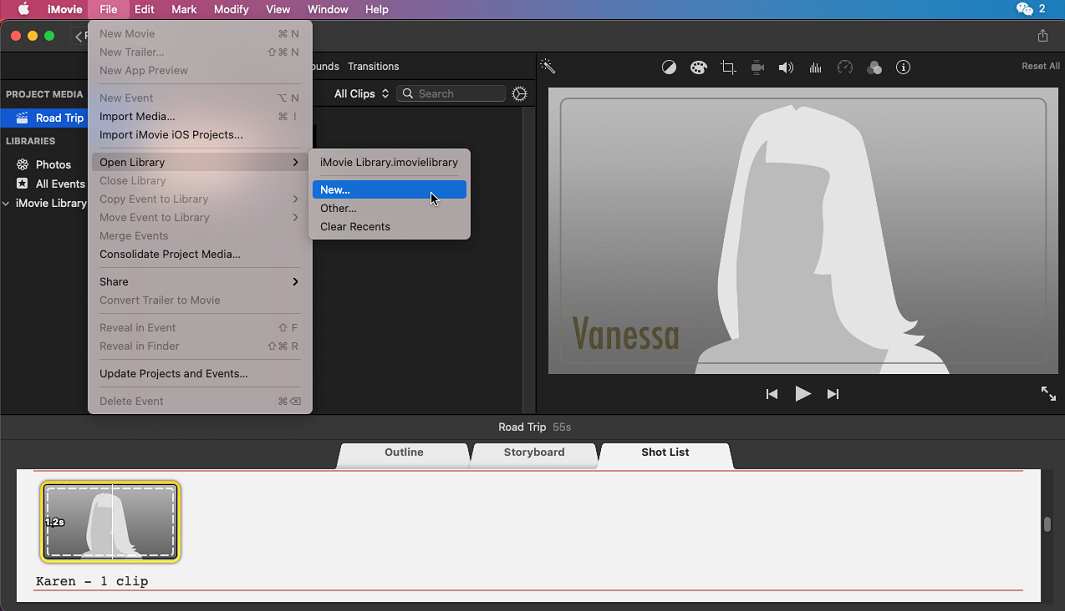
Task: Open the Help menu
Action: click(376, 9)
